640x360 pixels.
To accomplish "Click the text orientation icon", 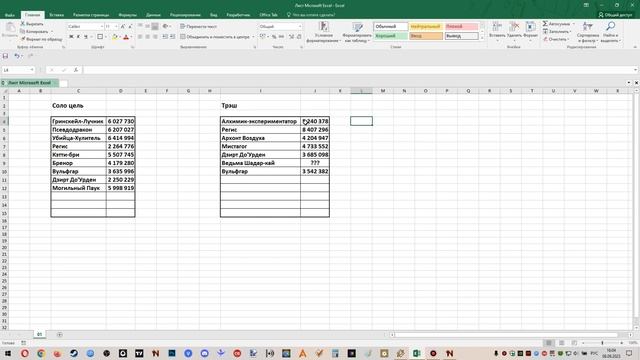I will point(165,27).
